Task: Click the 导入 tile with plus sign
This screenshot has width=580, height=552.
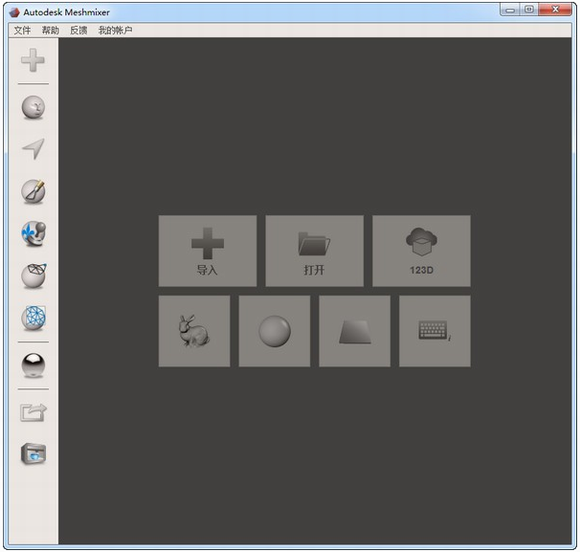Action: coord(208,251)
